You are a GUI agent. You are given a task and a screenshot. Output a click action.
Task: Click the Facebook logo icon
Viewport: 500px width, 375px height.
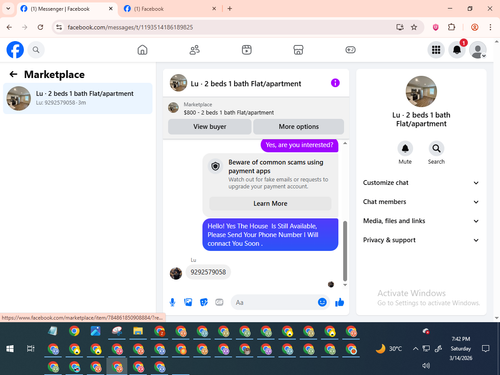pyautogui.click(x=15, y=50)
